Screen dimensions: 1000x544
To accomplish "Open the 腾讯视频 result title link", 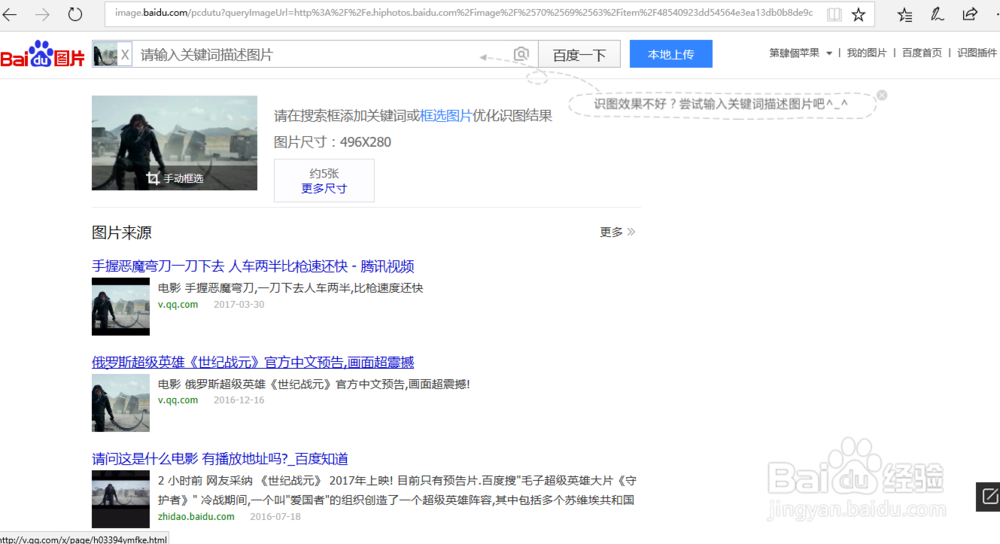I will (253, 266).
